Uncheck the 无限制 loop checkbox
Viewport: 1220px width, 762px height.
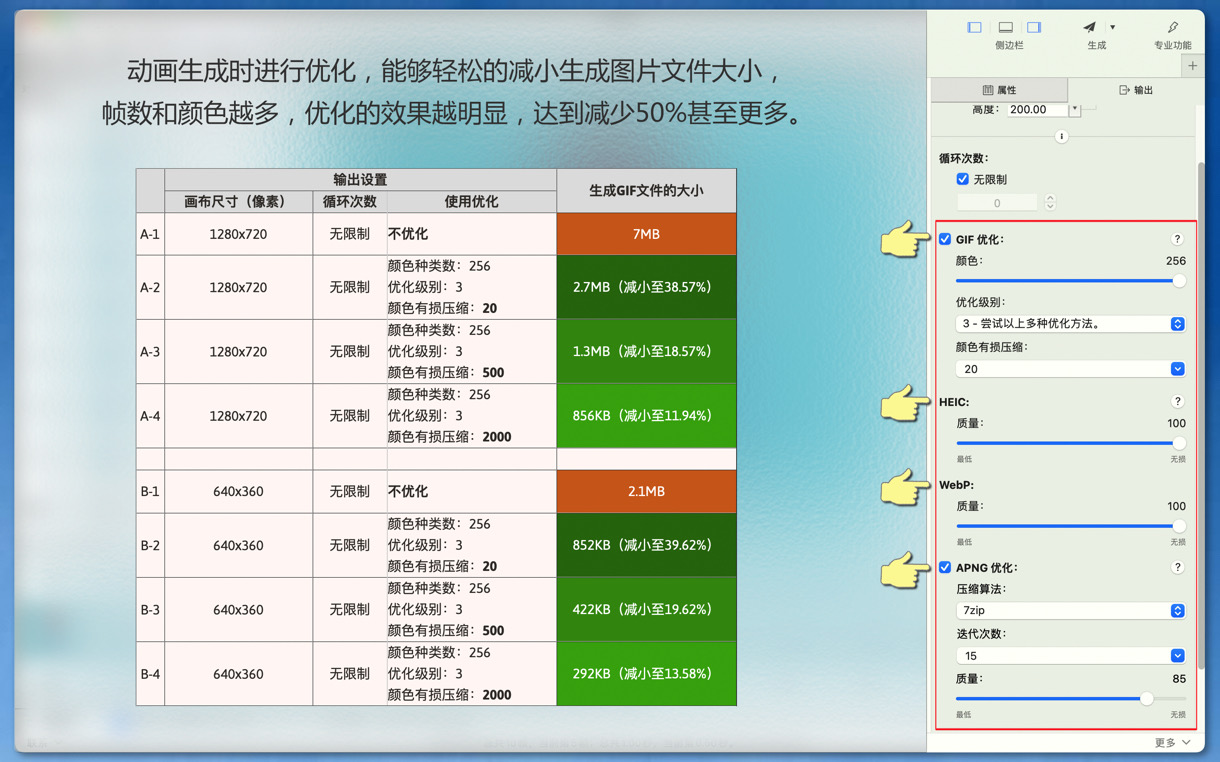pos(962,179)
